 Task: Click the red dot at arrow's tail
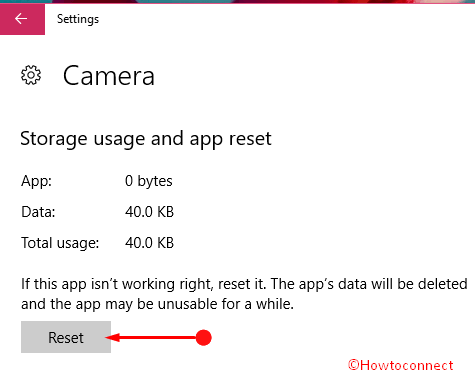(203, 338)
